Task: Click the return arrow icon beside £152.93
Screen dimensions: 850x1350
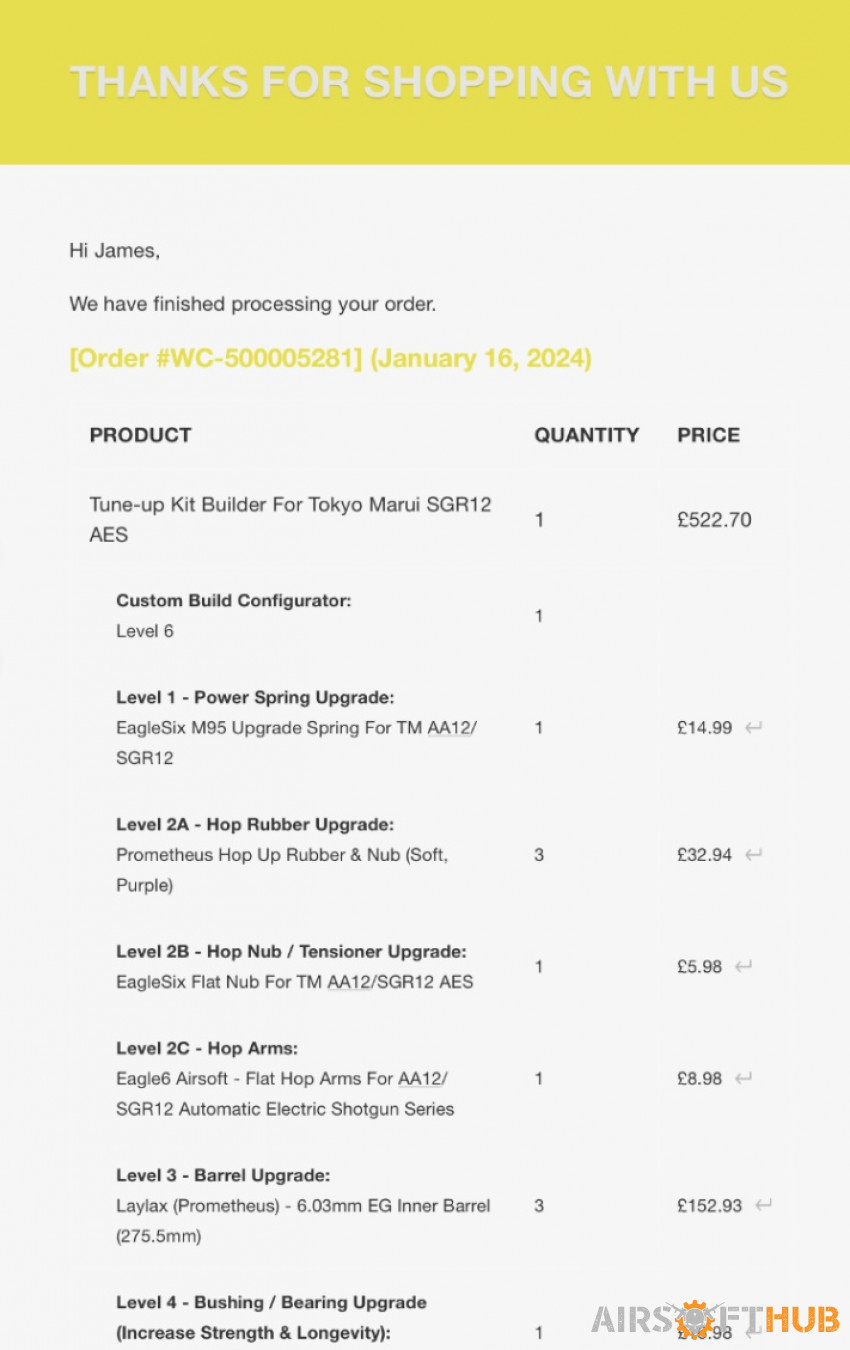Action: click(x=763, y=1206)
